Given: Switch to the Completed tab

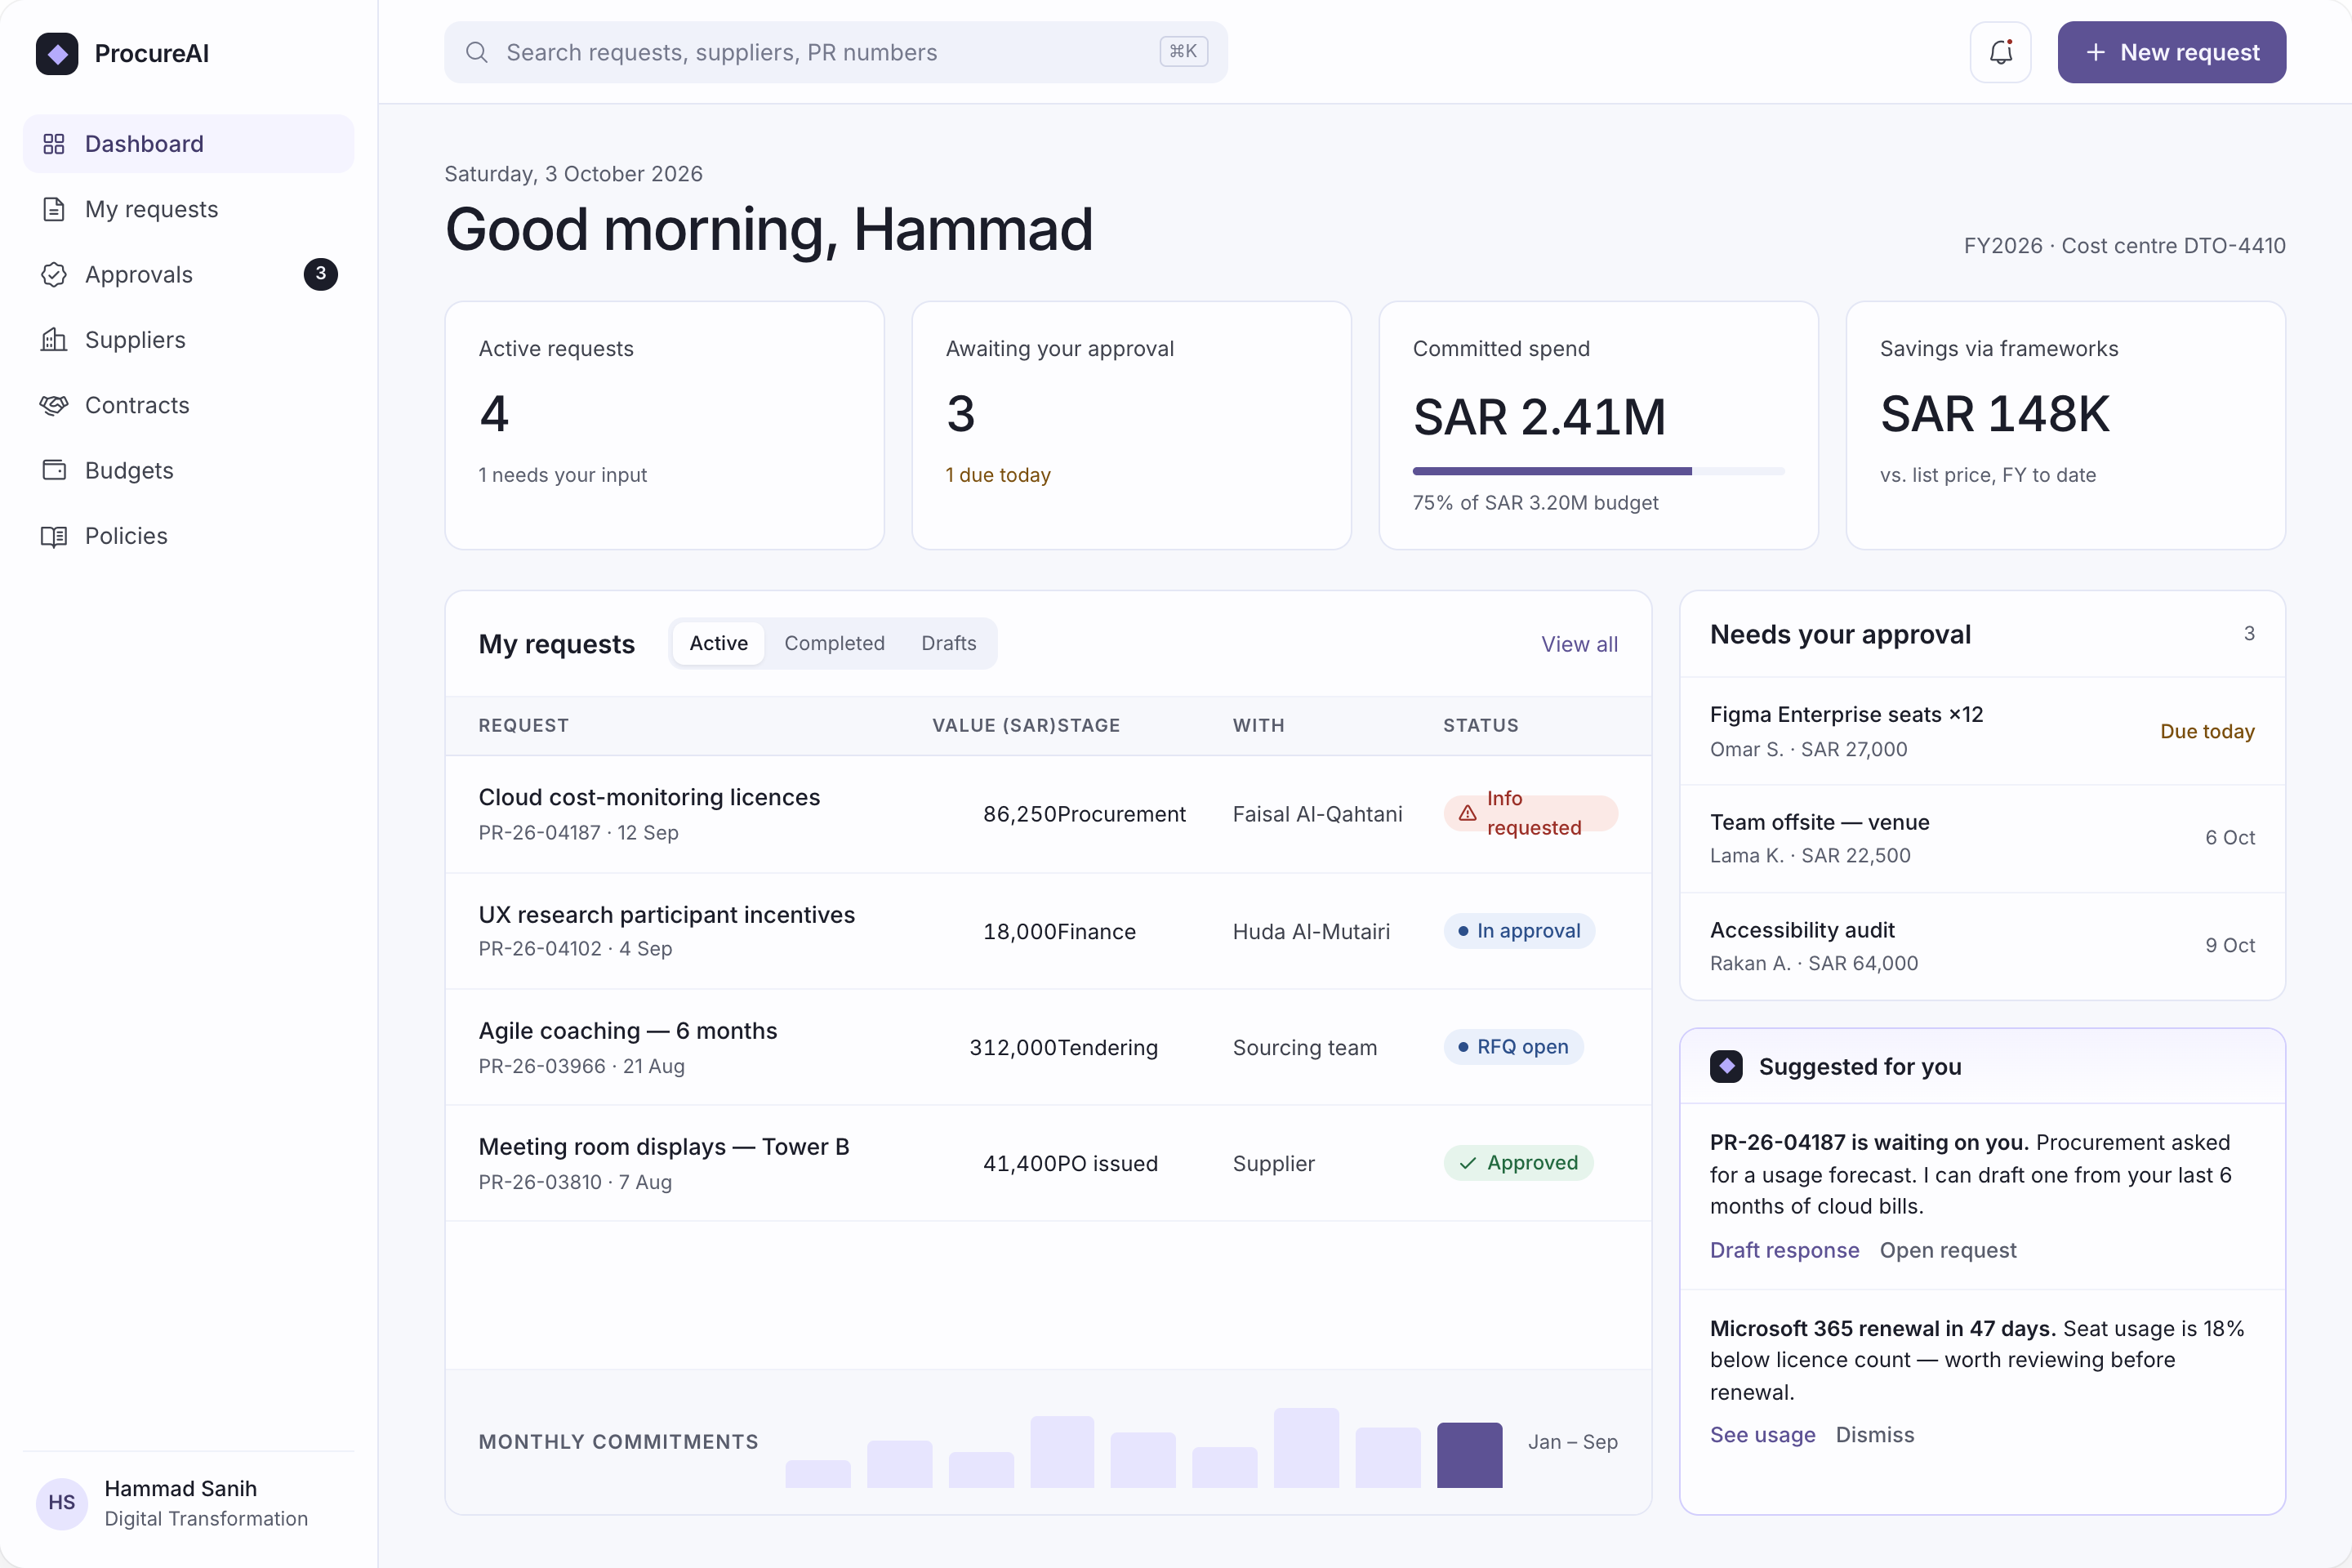Looking at the screenshot, I should [834, 643].
